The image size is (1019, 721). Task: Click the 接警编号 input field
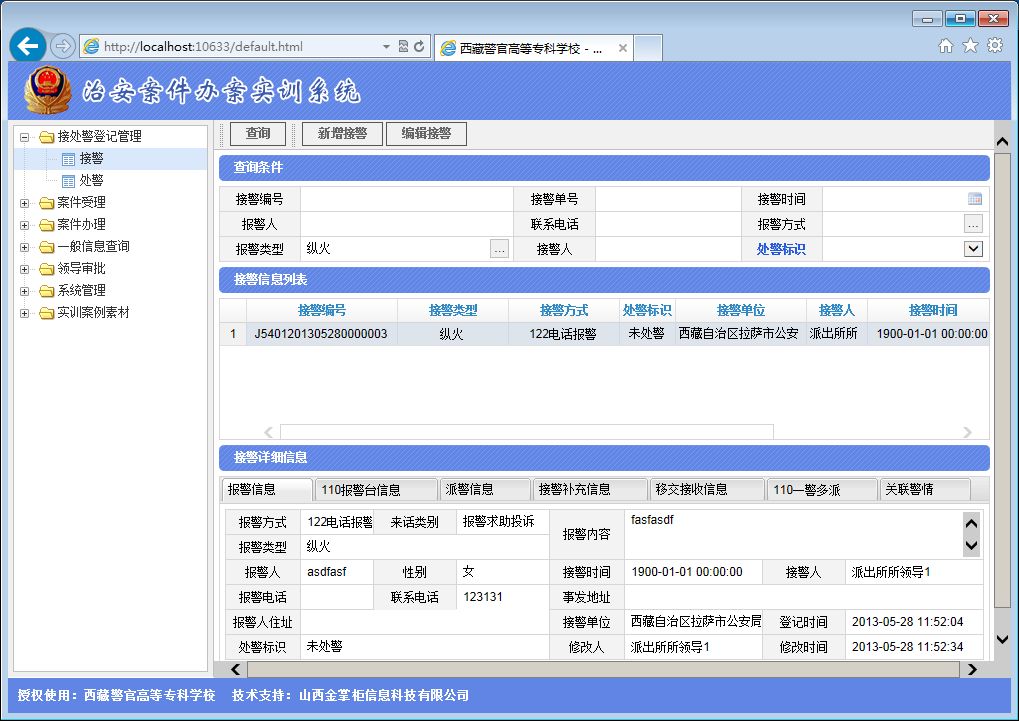(x=407, y=199)
